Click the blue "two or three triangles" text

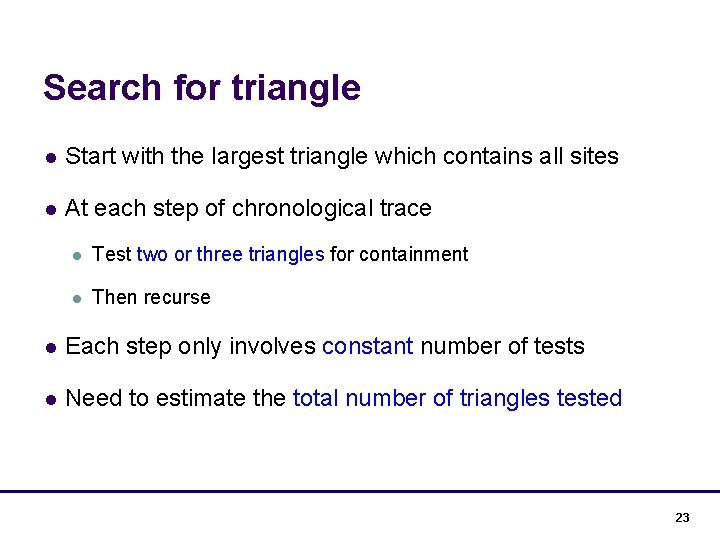[230, 254]
